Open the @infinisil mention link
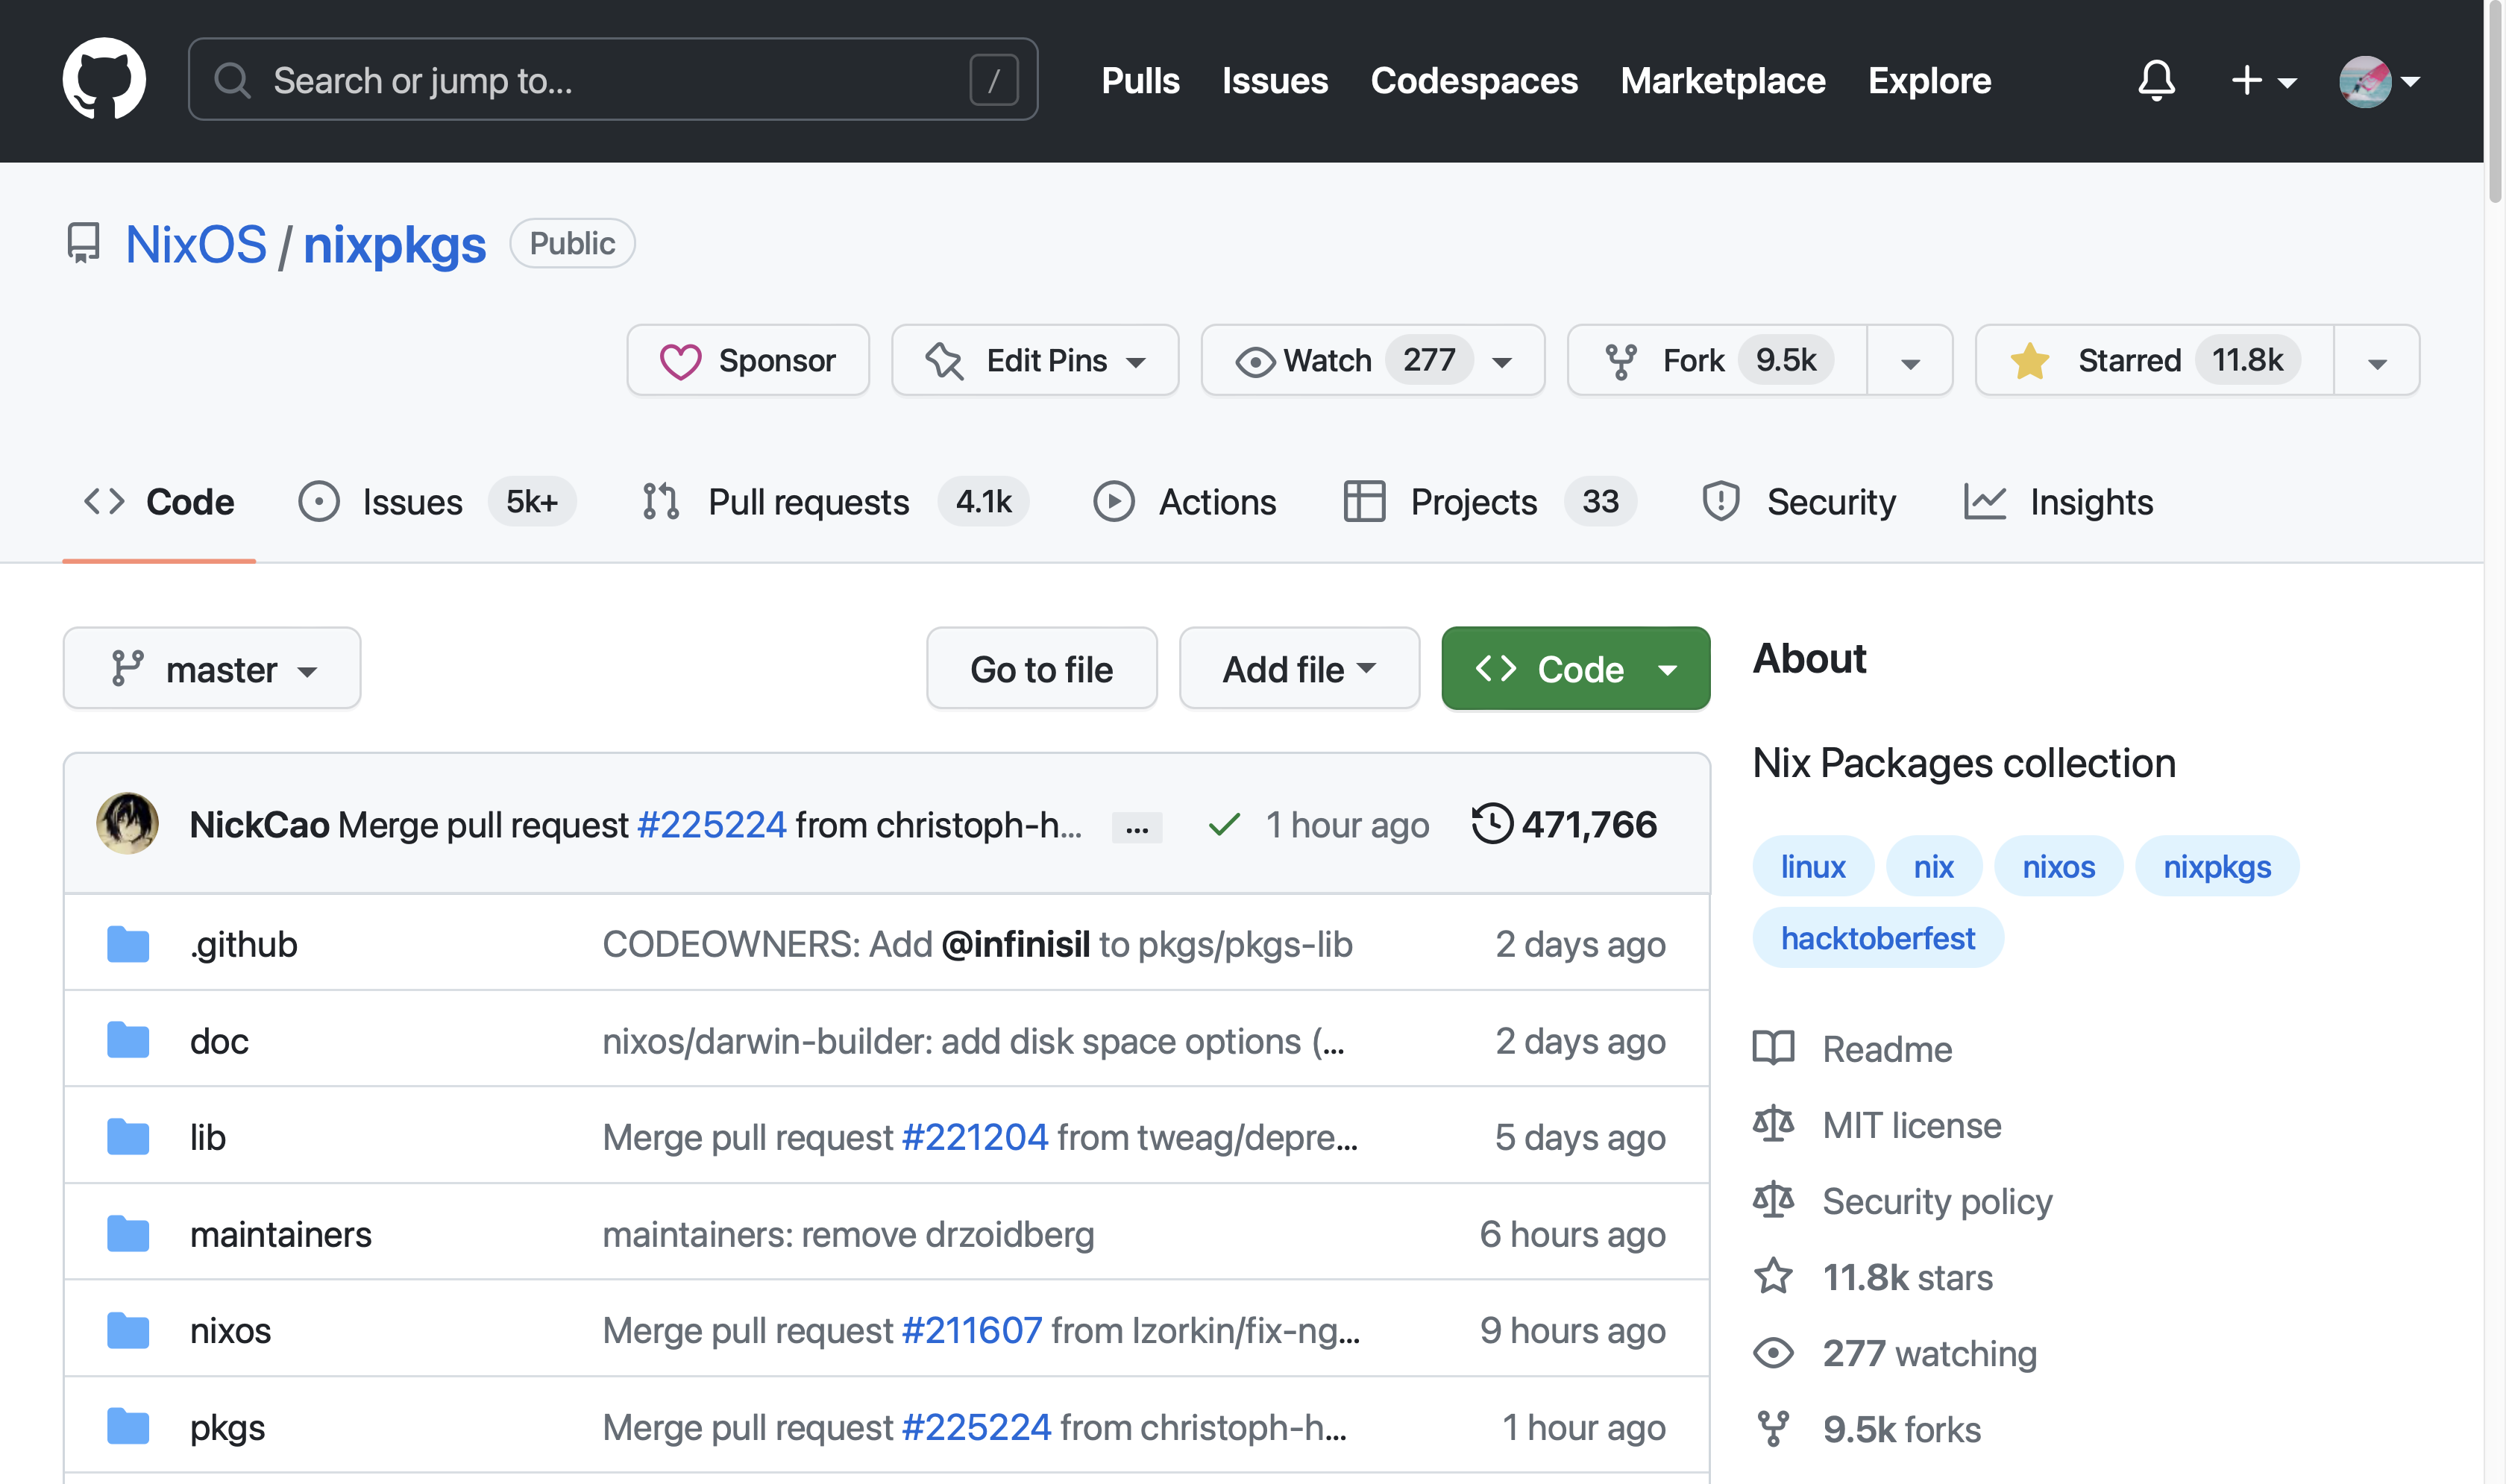Viewport: 2506px width, 1484px height. 1016,944
